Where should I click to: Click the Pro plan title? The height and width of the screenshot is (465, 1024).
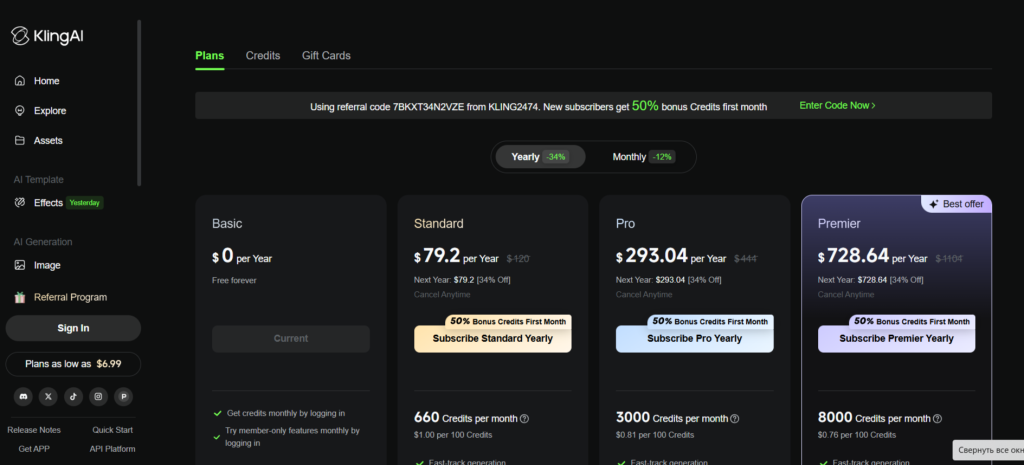coord(626,224)
